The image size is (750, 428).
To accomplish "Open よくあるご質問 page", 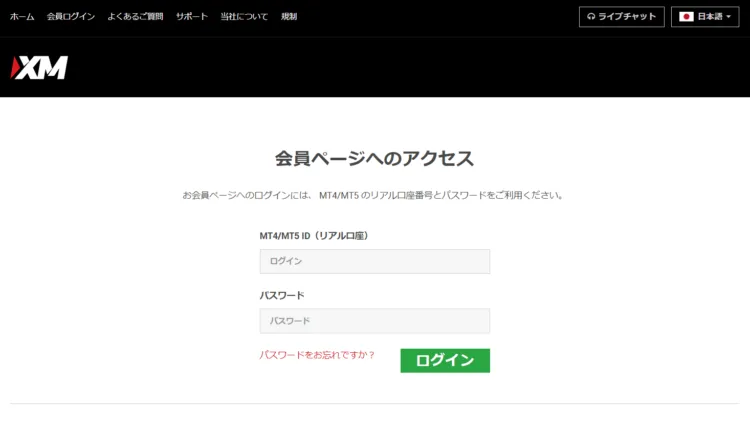I will pos(135,17).
